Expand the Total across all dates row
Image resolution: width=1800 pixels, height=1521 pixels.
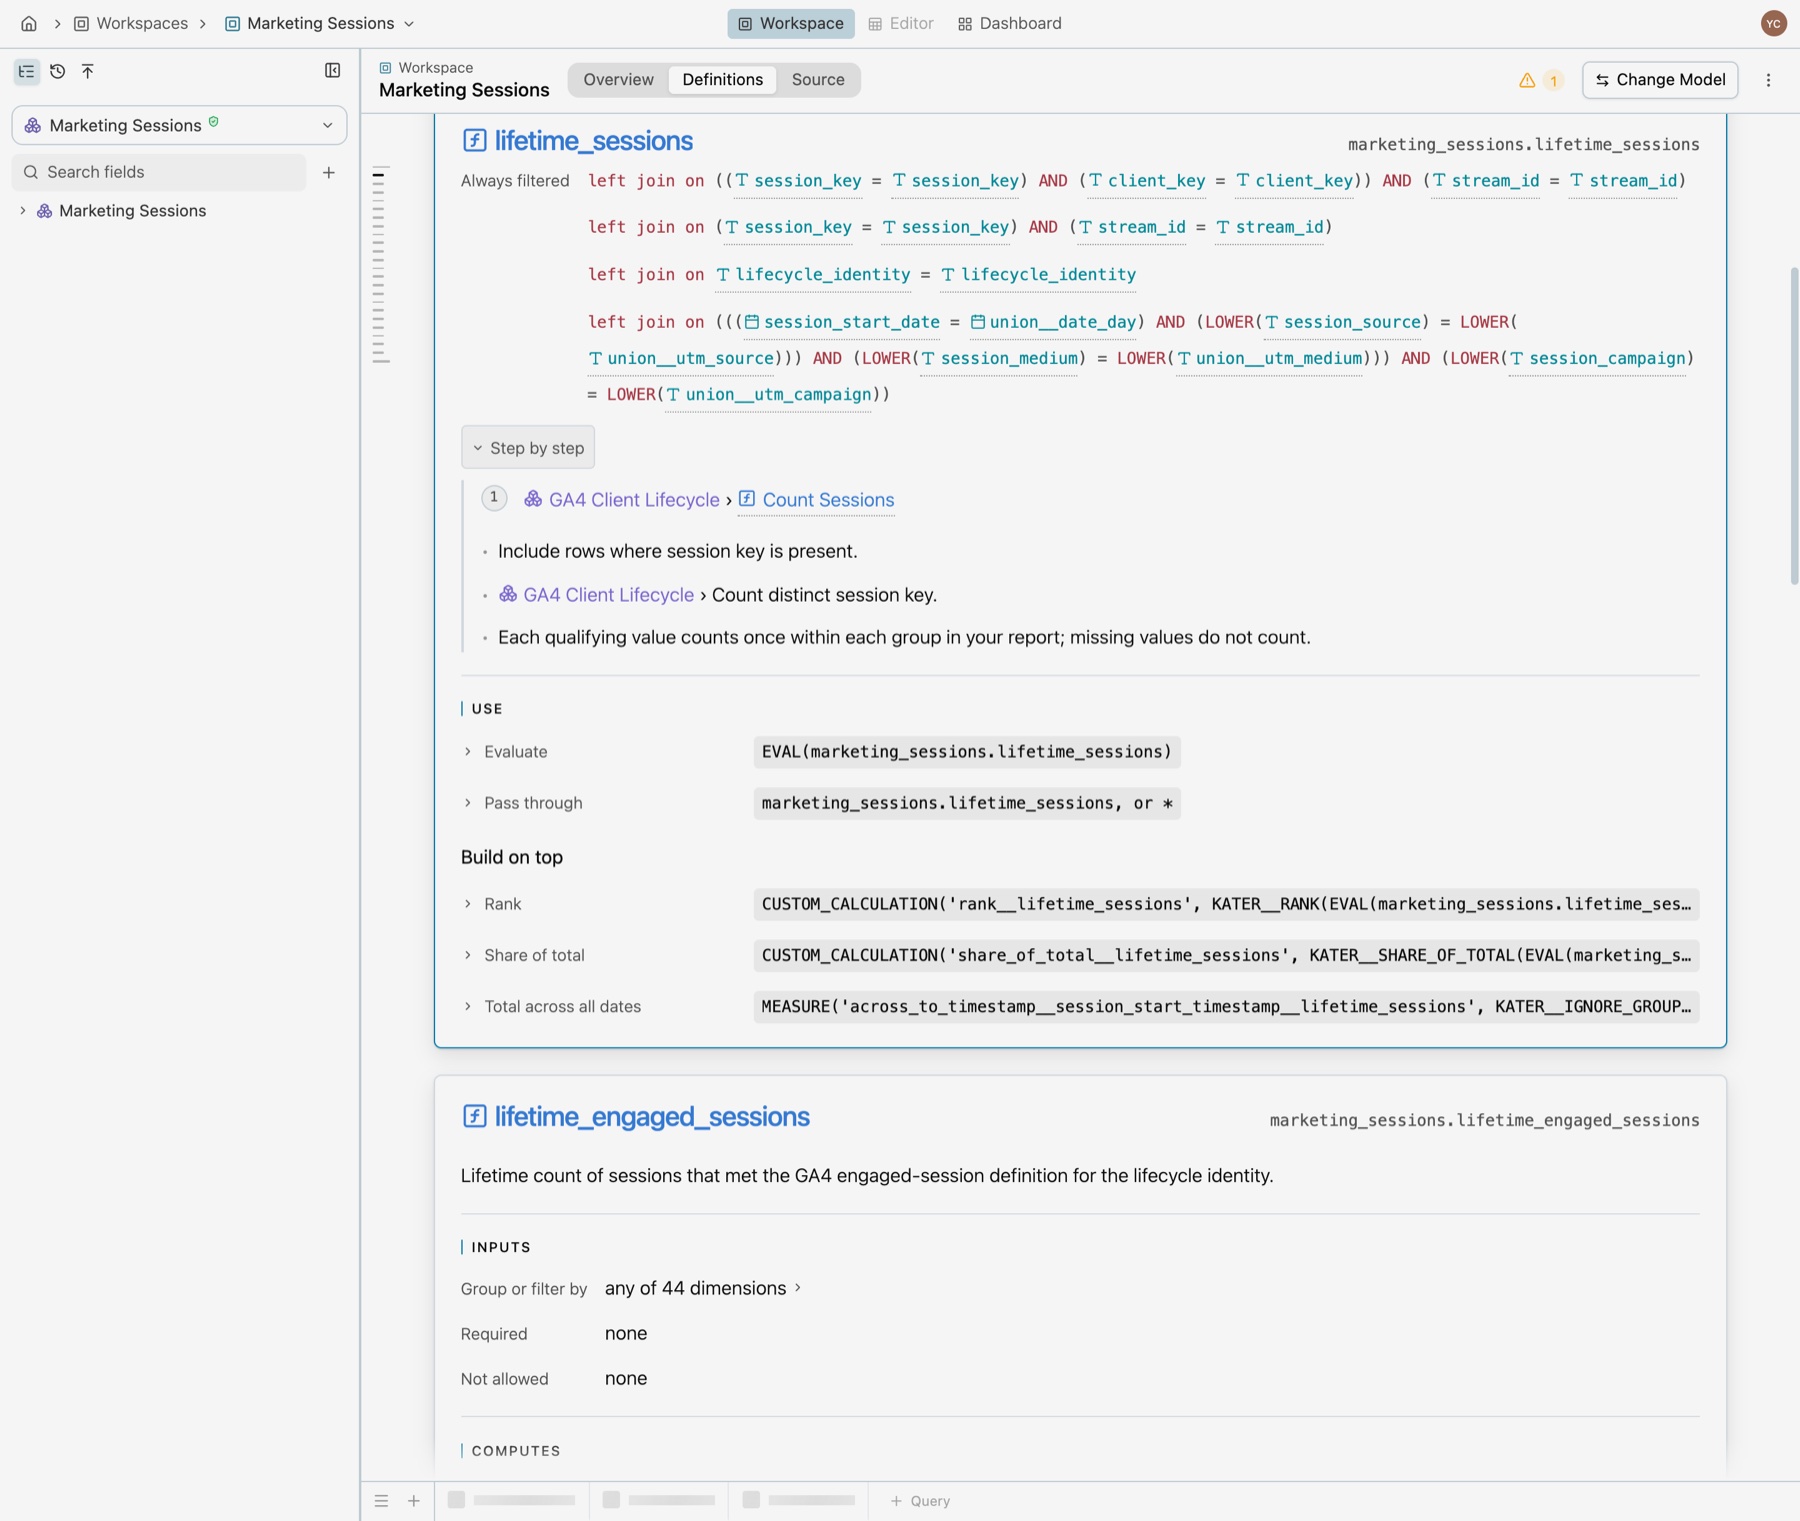pos(467,1006)
